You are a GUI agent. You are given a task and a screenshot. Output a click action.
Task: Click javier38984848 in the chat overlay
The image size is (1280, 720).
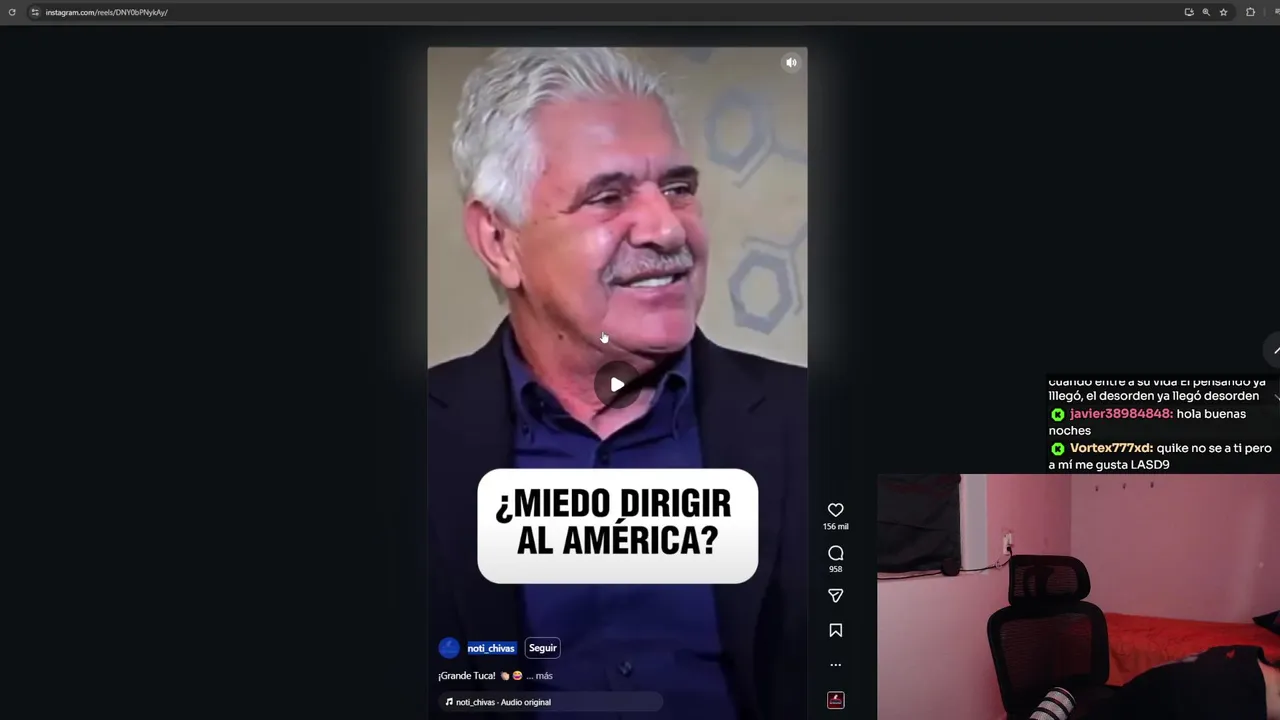point(1120,414)
